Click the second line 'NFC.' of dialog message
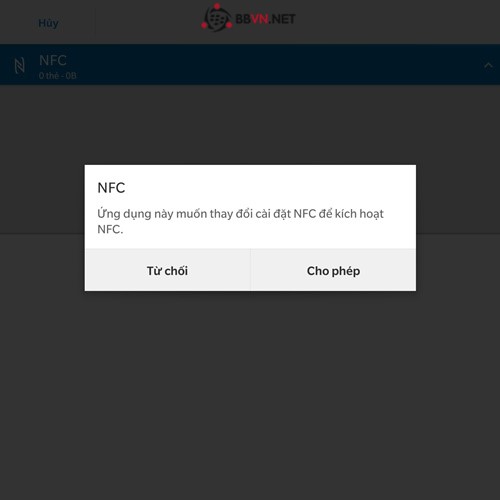This screenshot has width=500, height=500. [x=110, y=229]
